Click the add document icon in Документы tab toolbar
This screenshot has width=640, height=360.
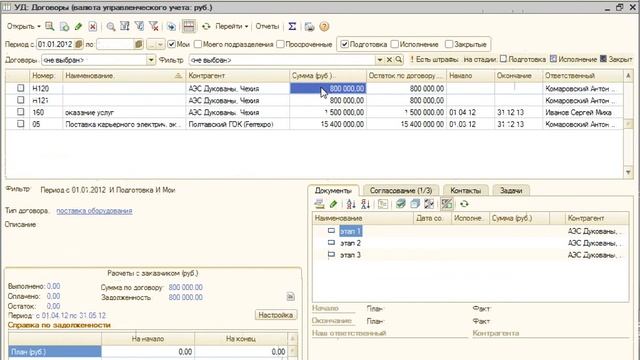pos(319,204)
